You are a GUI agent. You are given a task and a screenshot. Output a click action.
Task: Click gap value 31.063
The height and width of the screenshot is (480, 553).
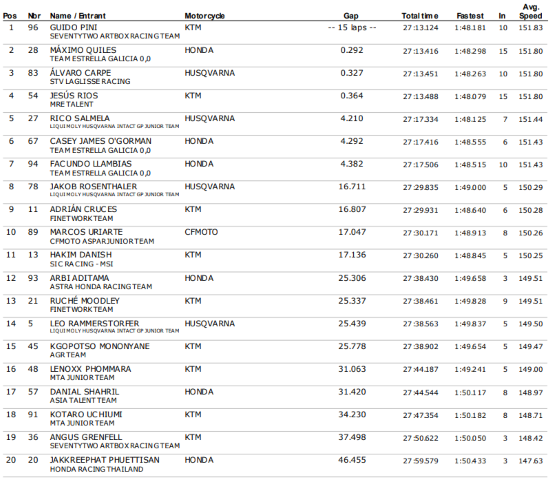click(x=352, y=369)
